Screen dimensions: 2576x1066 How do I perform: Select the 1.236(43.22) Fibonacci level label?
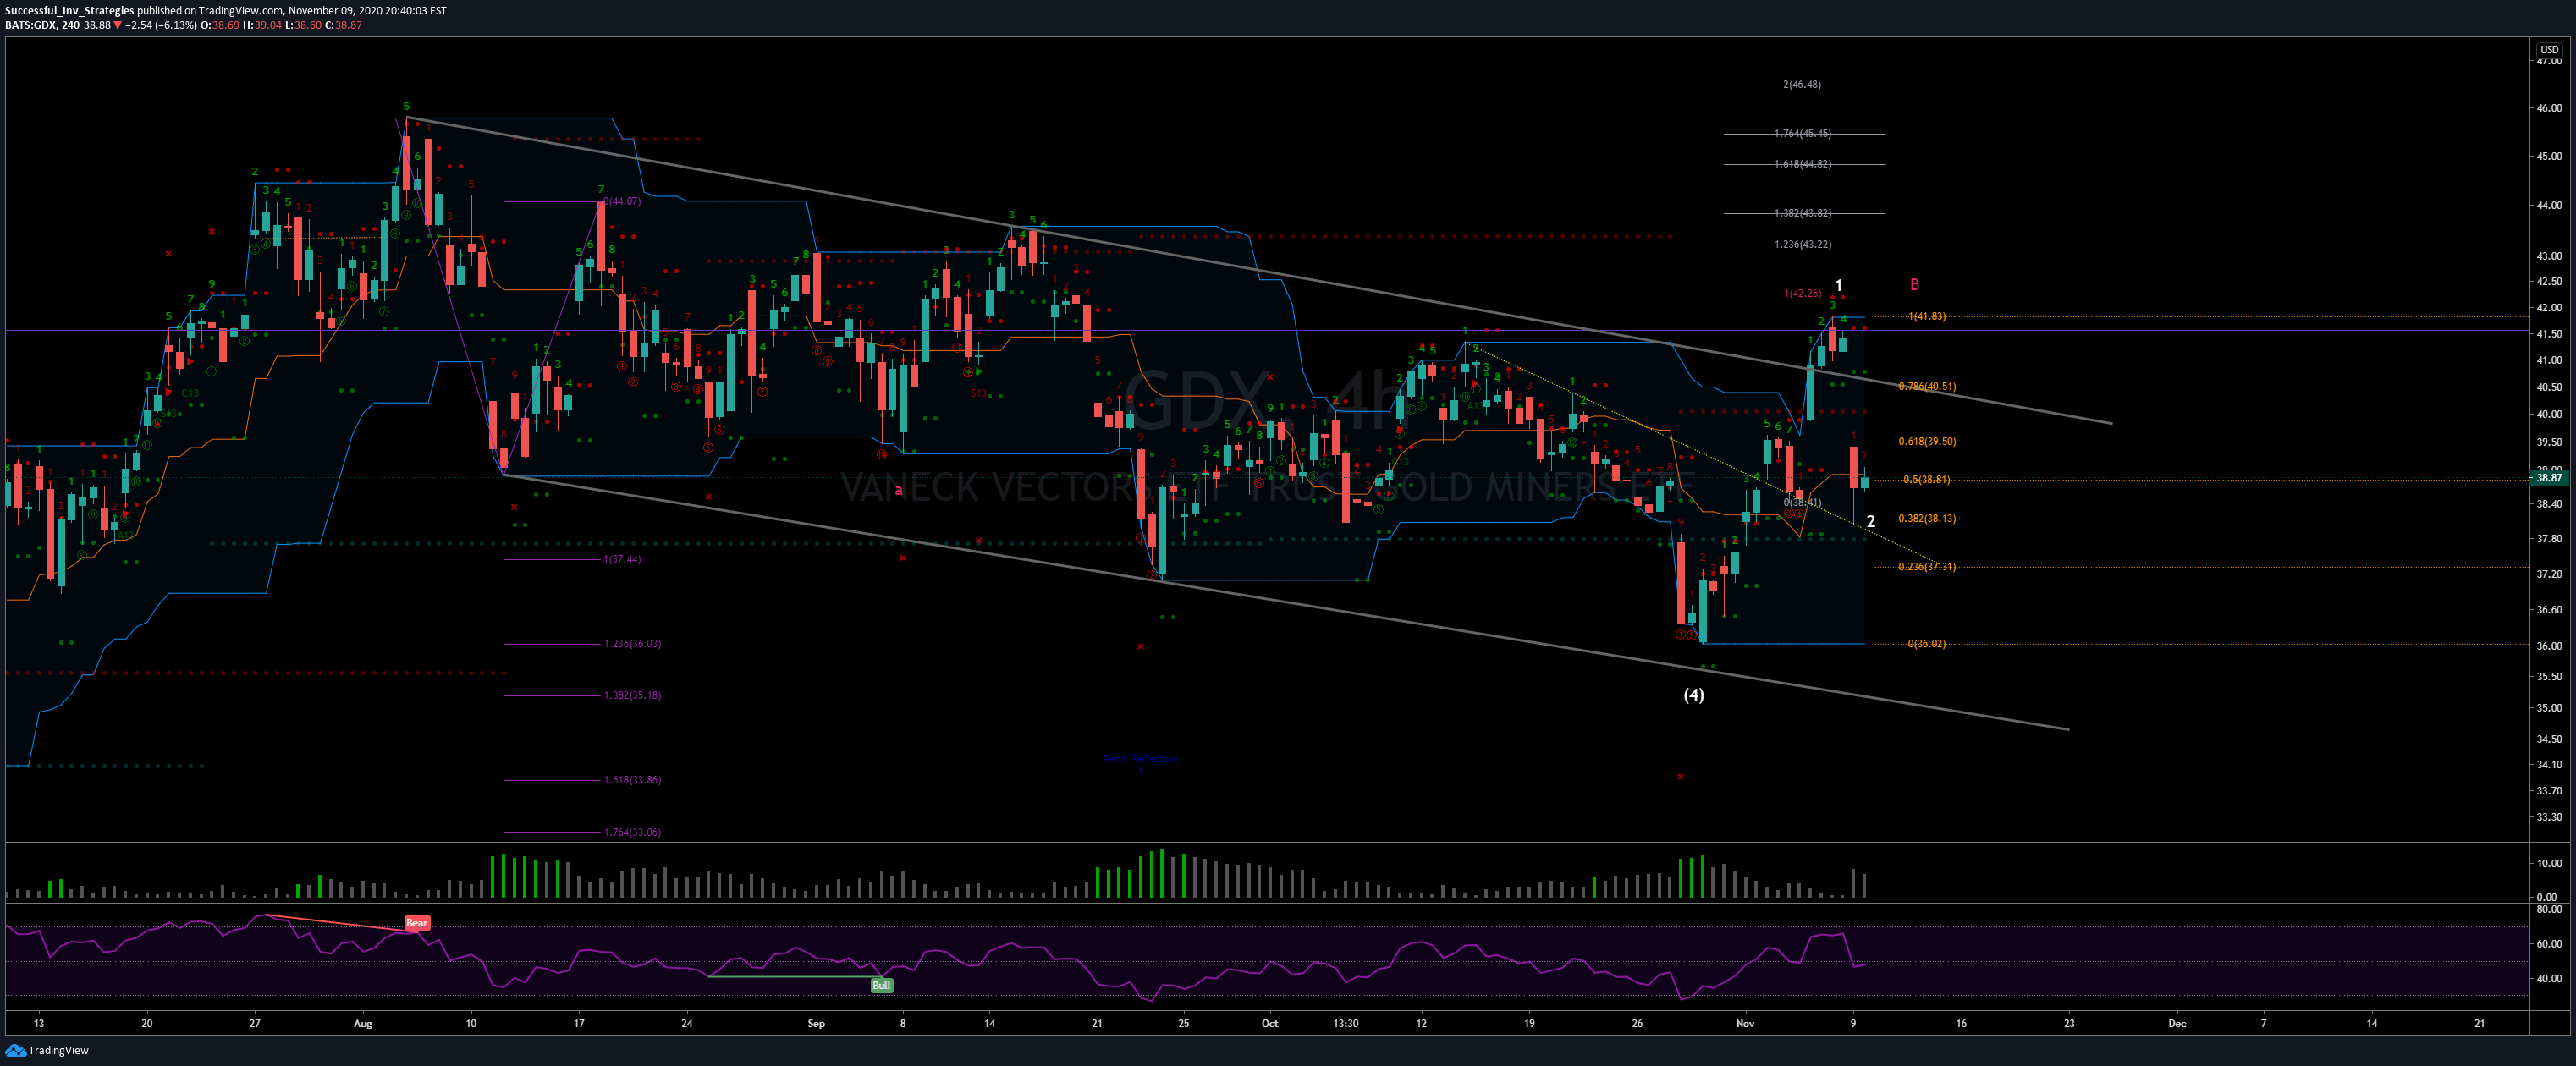[x=1803, y=244]
